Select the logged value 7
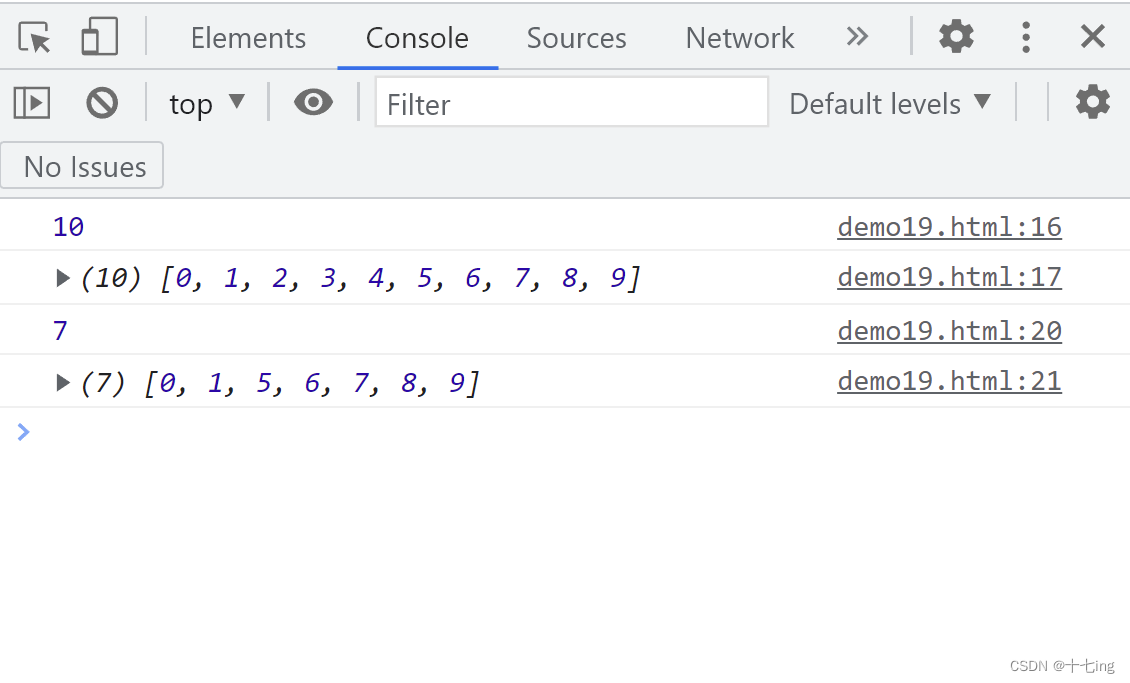 pos(61,331)
